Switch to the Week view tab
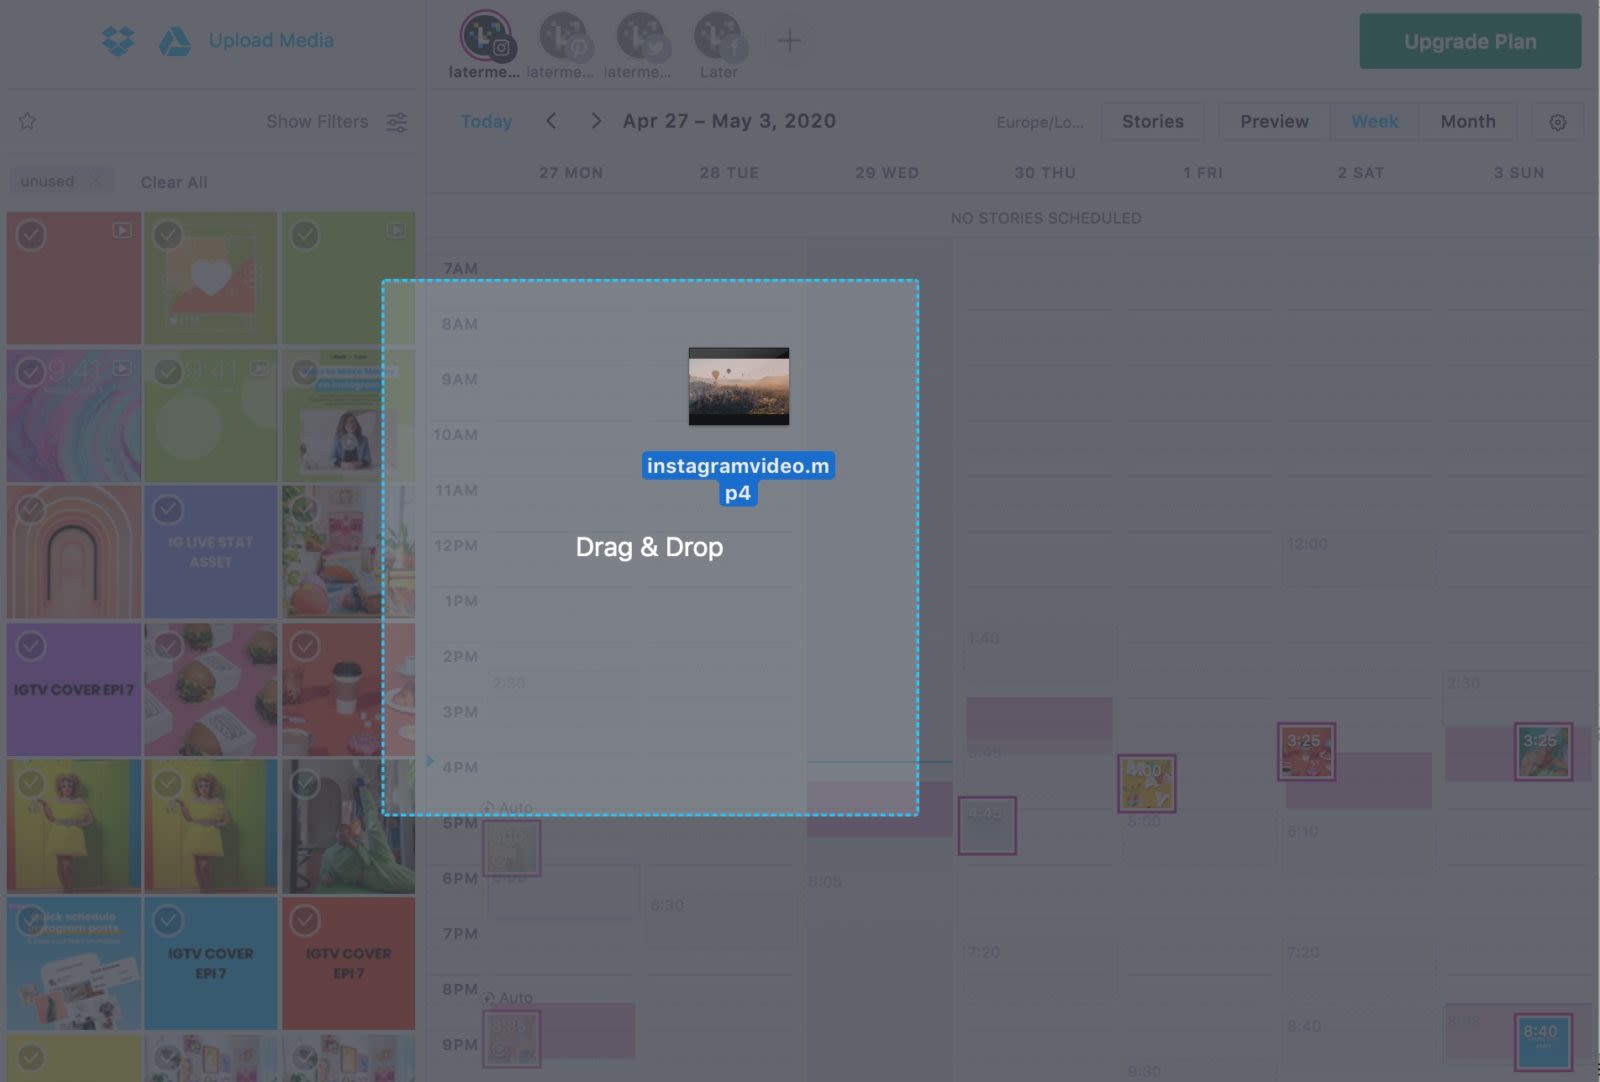The height and width of the screenshot is (1082, 1600). click(x=1374, y=121)
